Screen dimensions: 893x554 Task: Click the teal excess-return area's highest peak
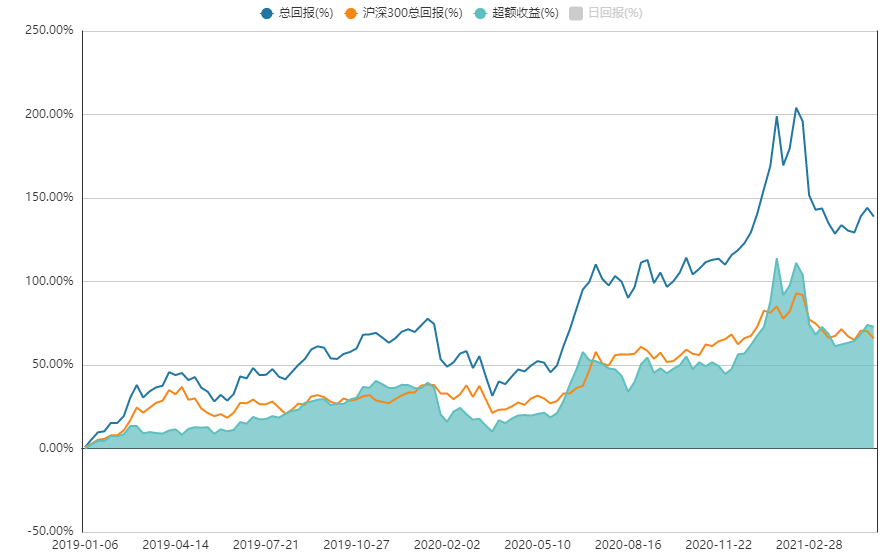tap(777, 259)
